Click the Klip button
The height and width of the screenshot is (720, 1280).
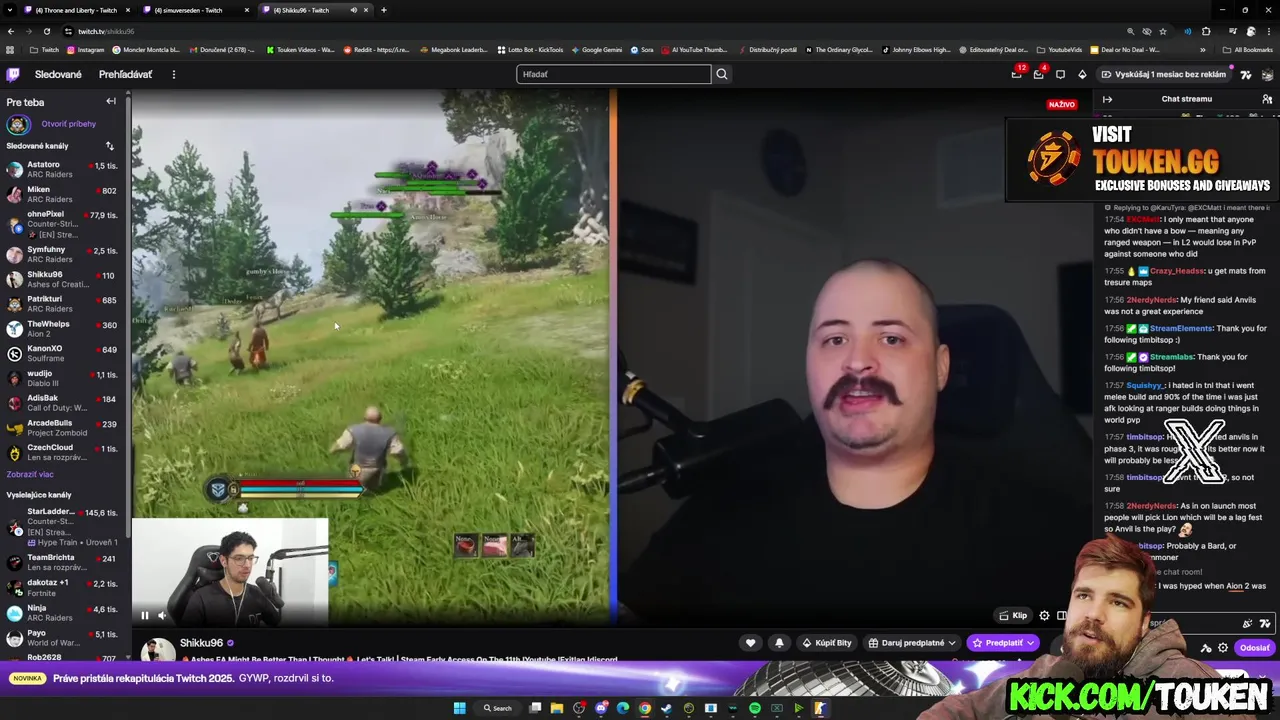(x=1014, y=616)
